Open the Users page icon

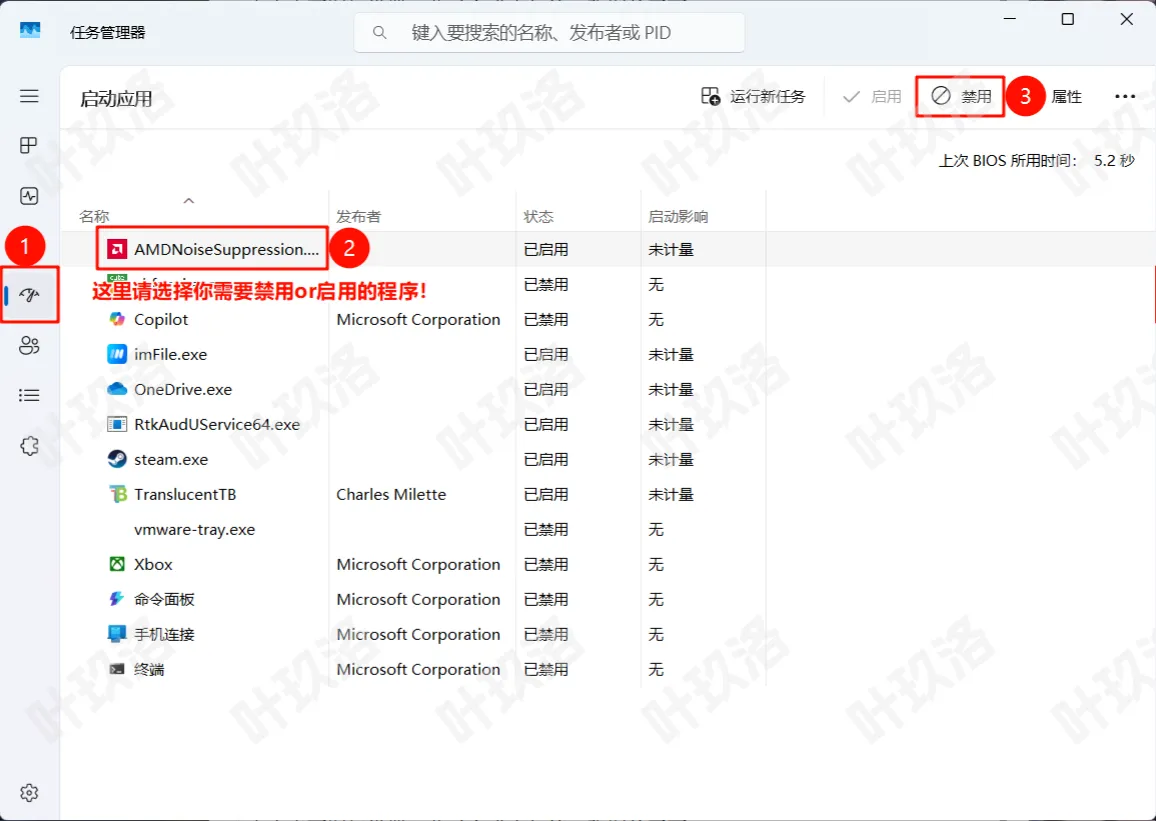tap(29, 346)
